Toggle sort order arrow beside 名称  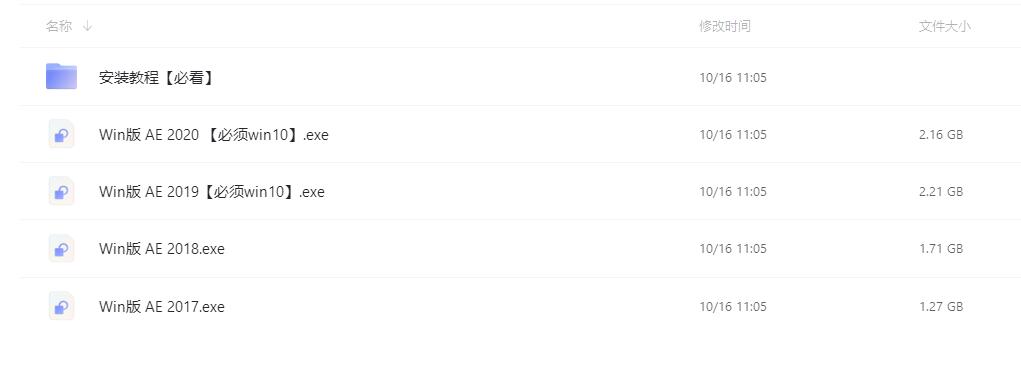87,26
